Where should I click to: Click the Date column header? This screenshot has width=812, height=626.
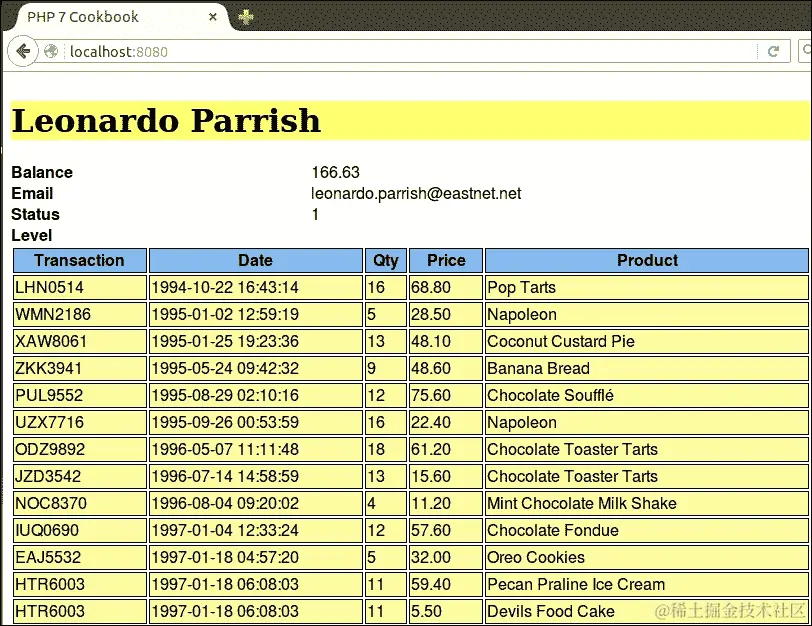coord(256,260)
